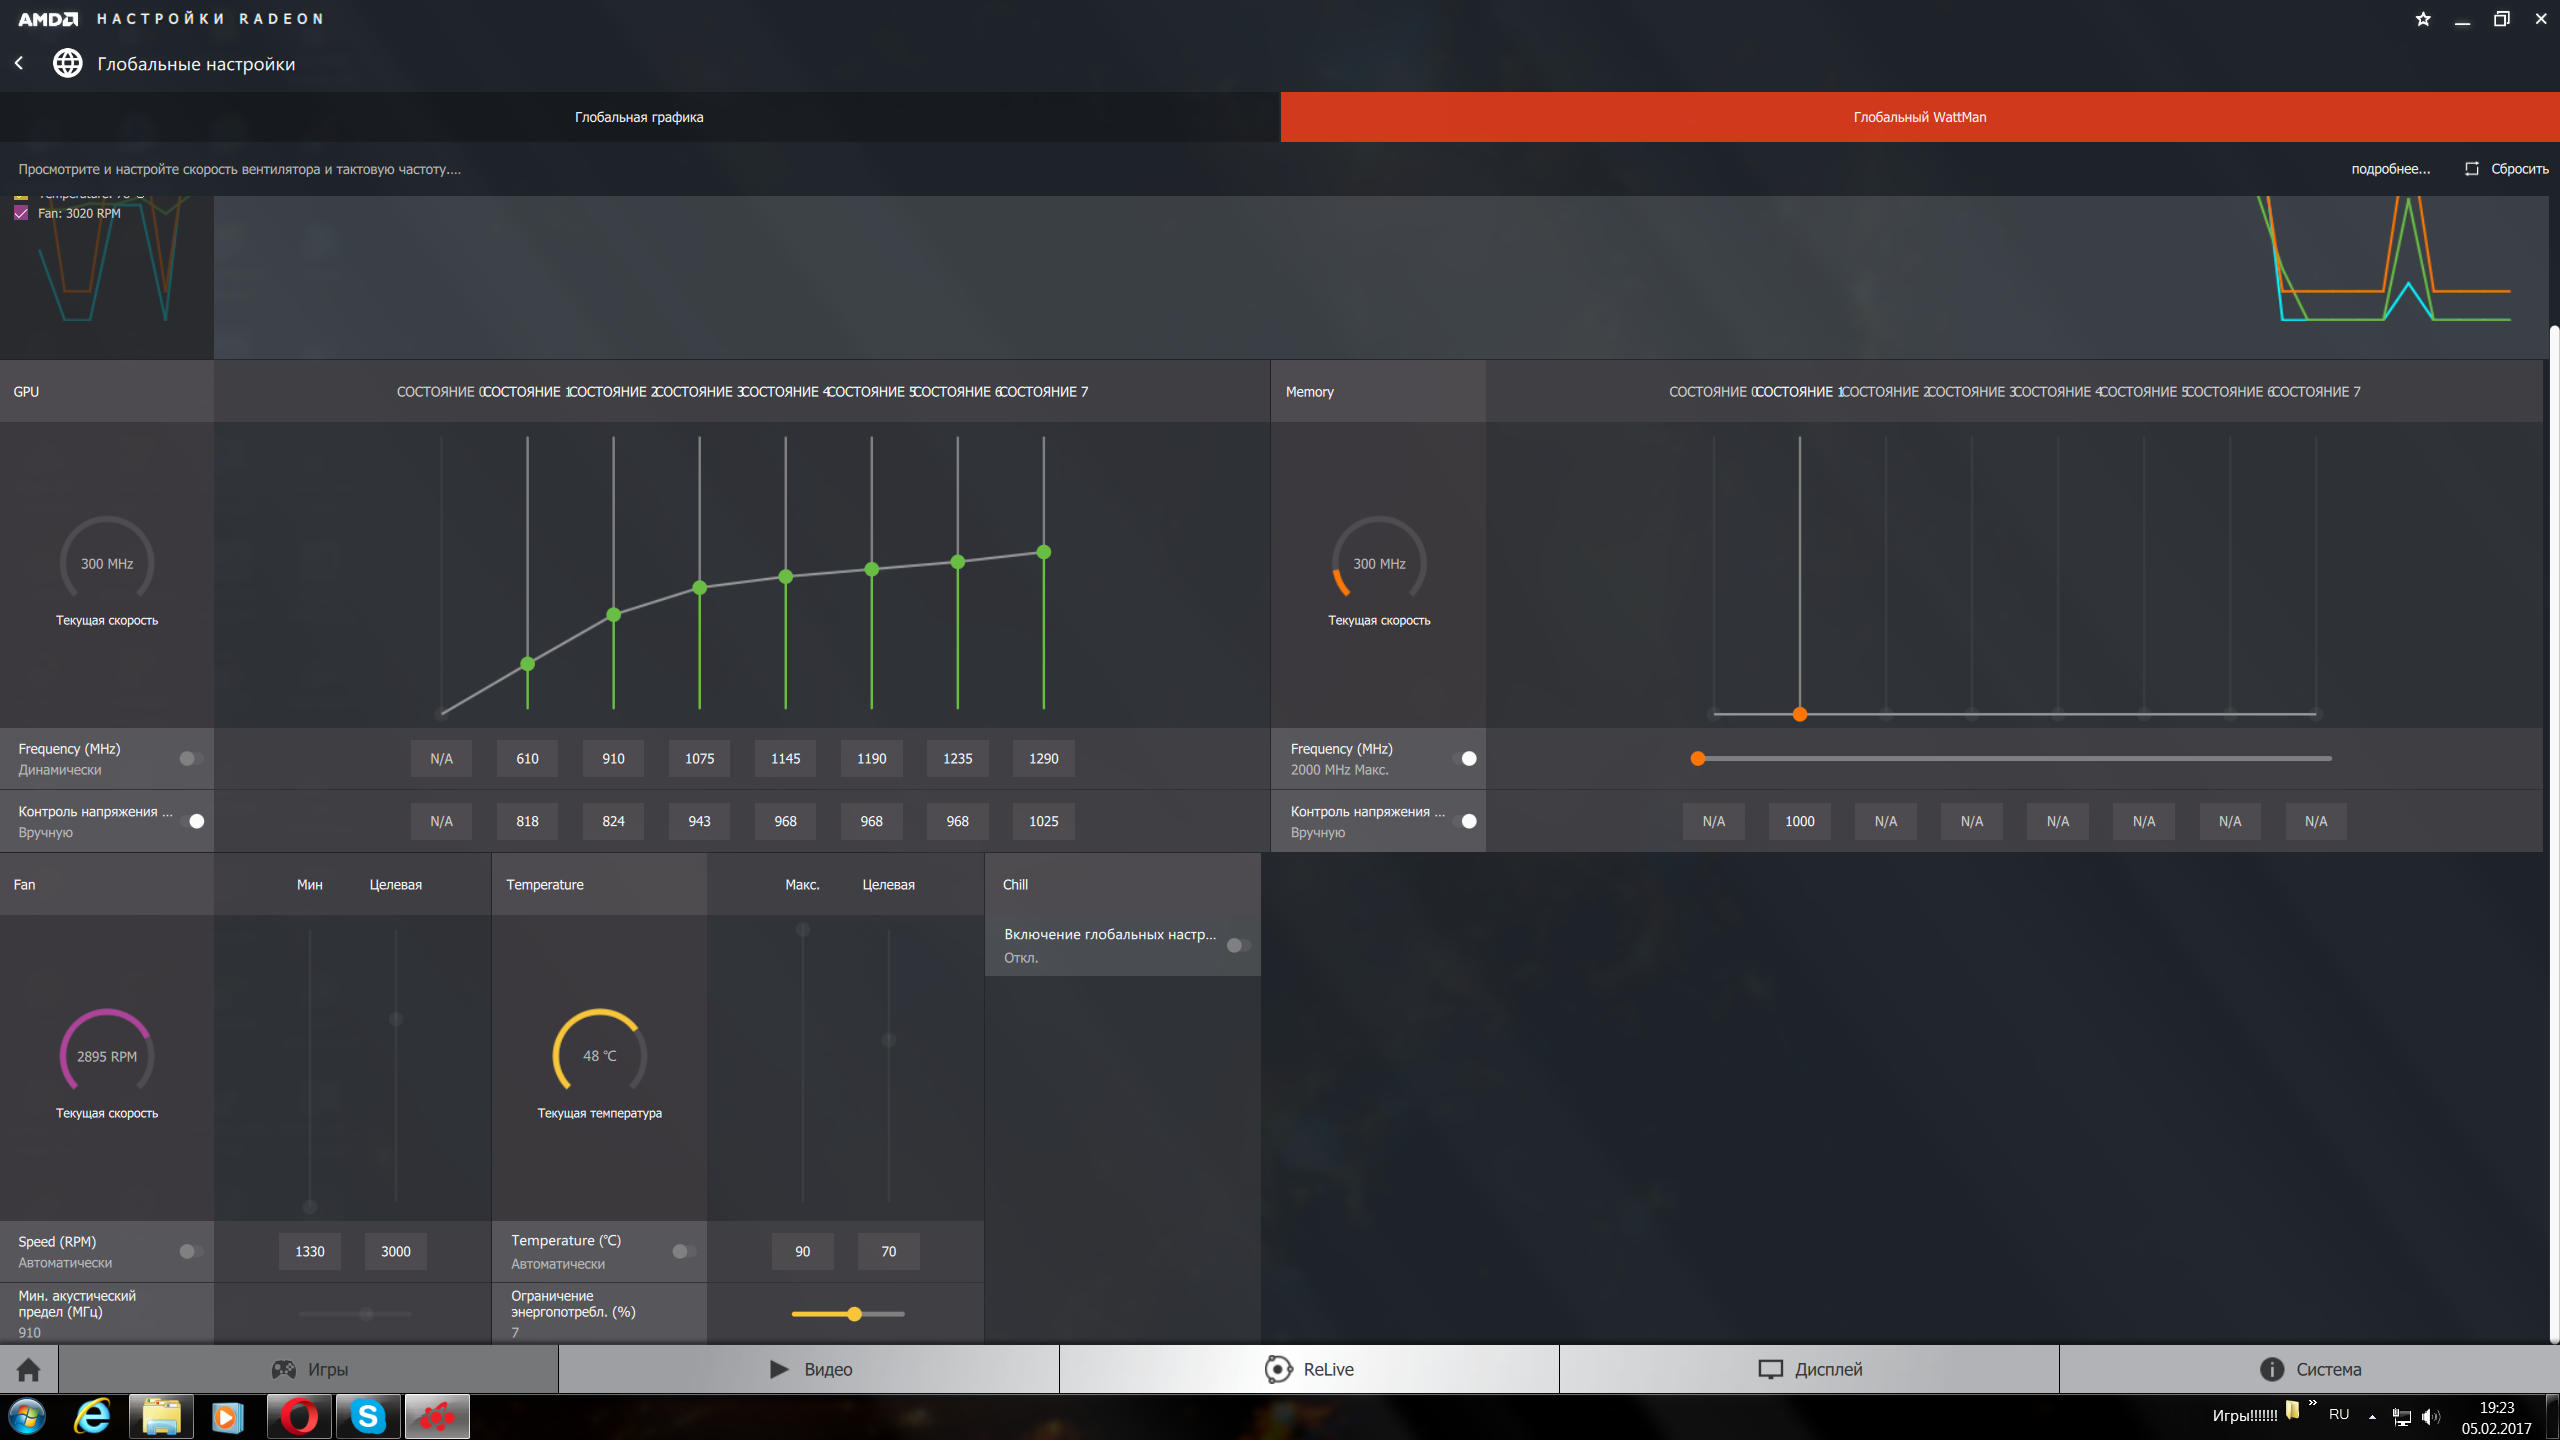Click the power limit yellow slider
Viewport: 2560px width, 1447px height.
click(x=854, y=1315)
